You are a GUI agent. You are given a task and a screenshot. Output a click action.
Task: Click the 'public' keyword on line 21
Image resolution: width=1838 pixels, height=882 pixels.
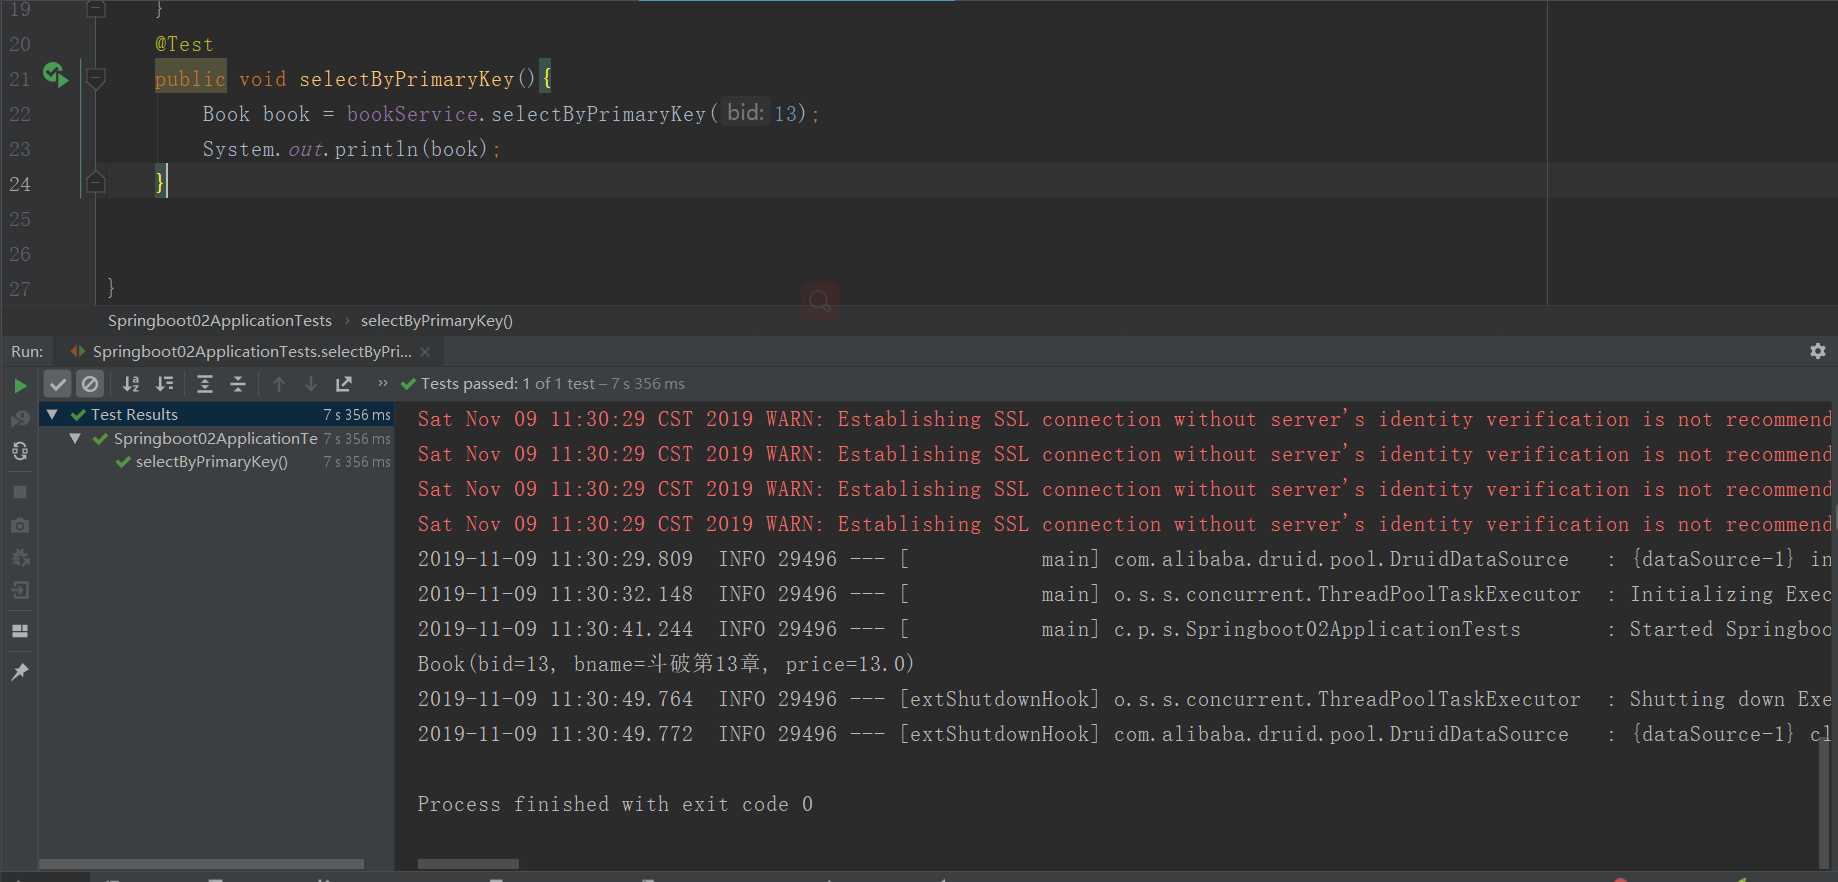click(x=191, y=78)
